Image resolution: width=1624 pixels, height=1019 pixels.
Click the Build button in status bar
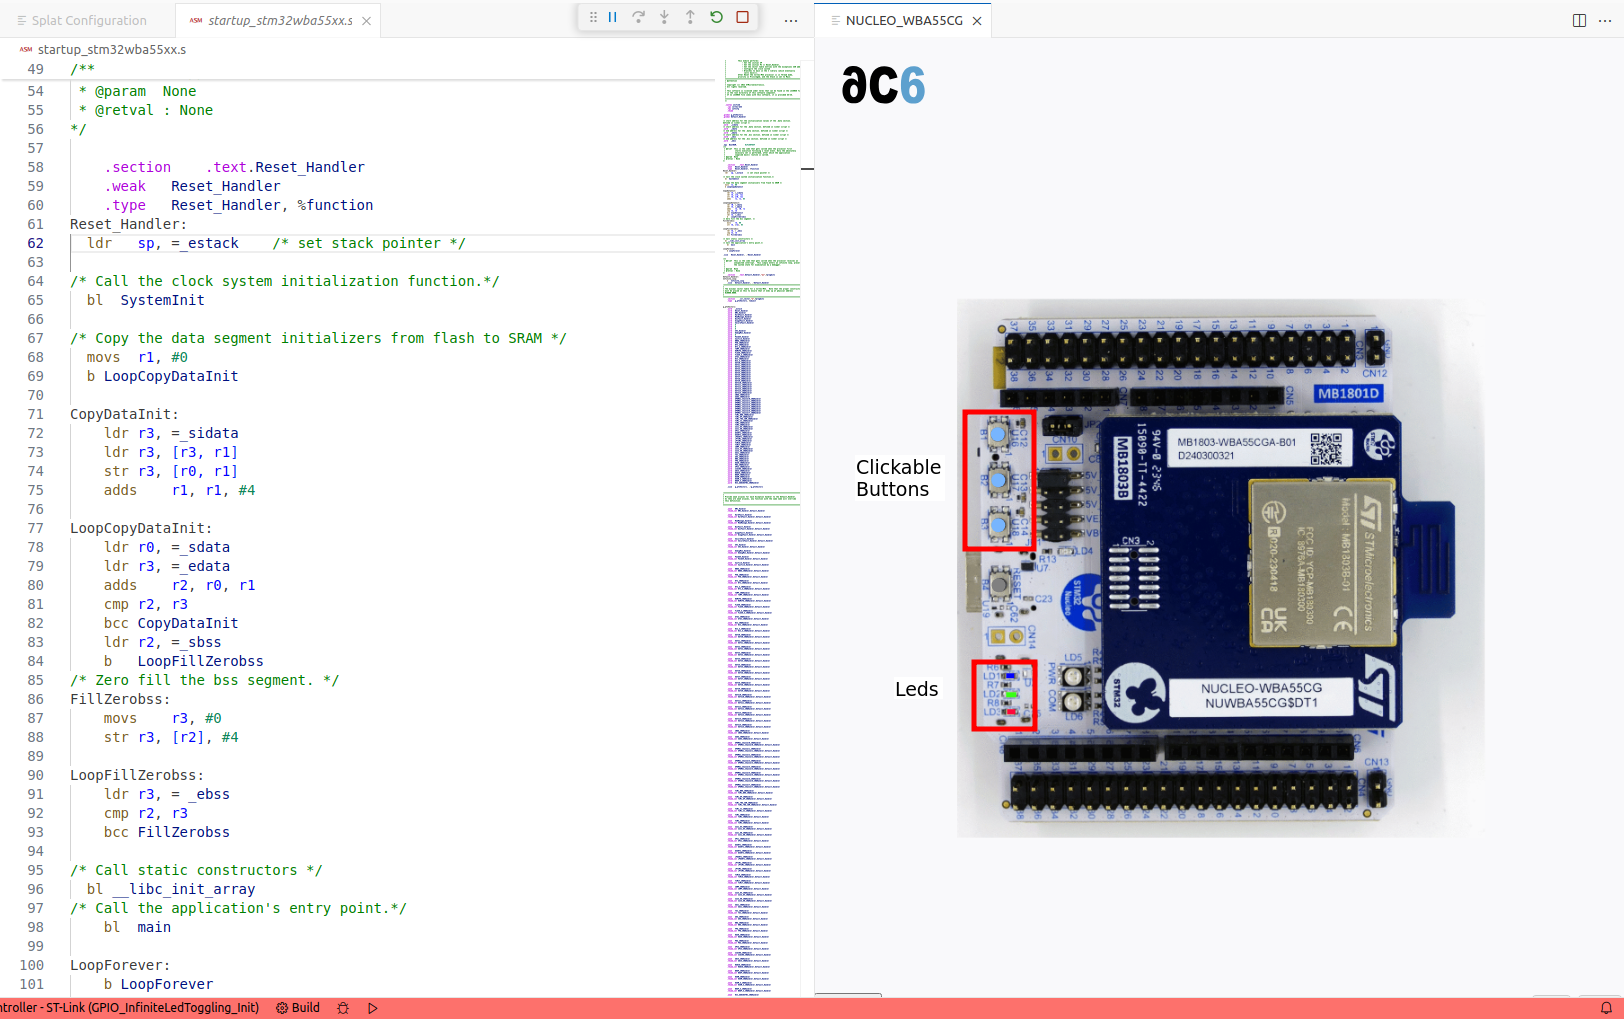click(298, 1008)
